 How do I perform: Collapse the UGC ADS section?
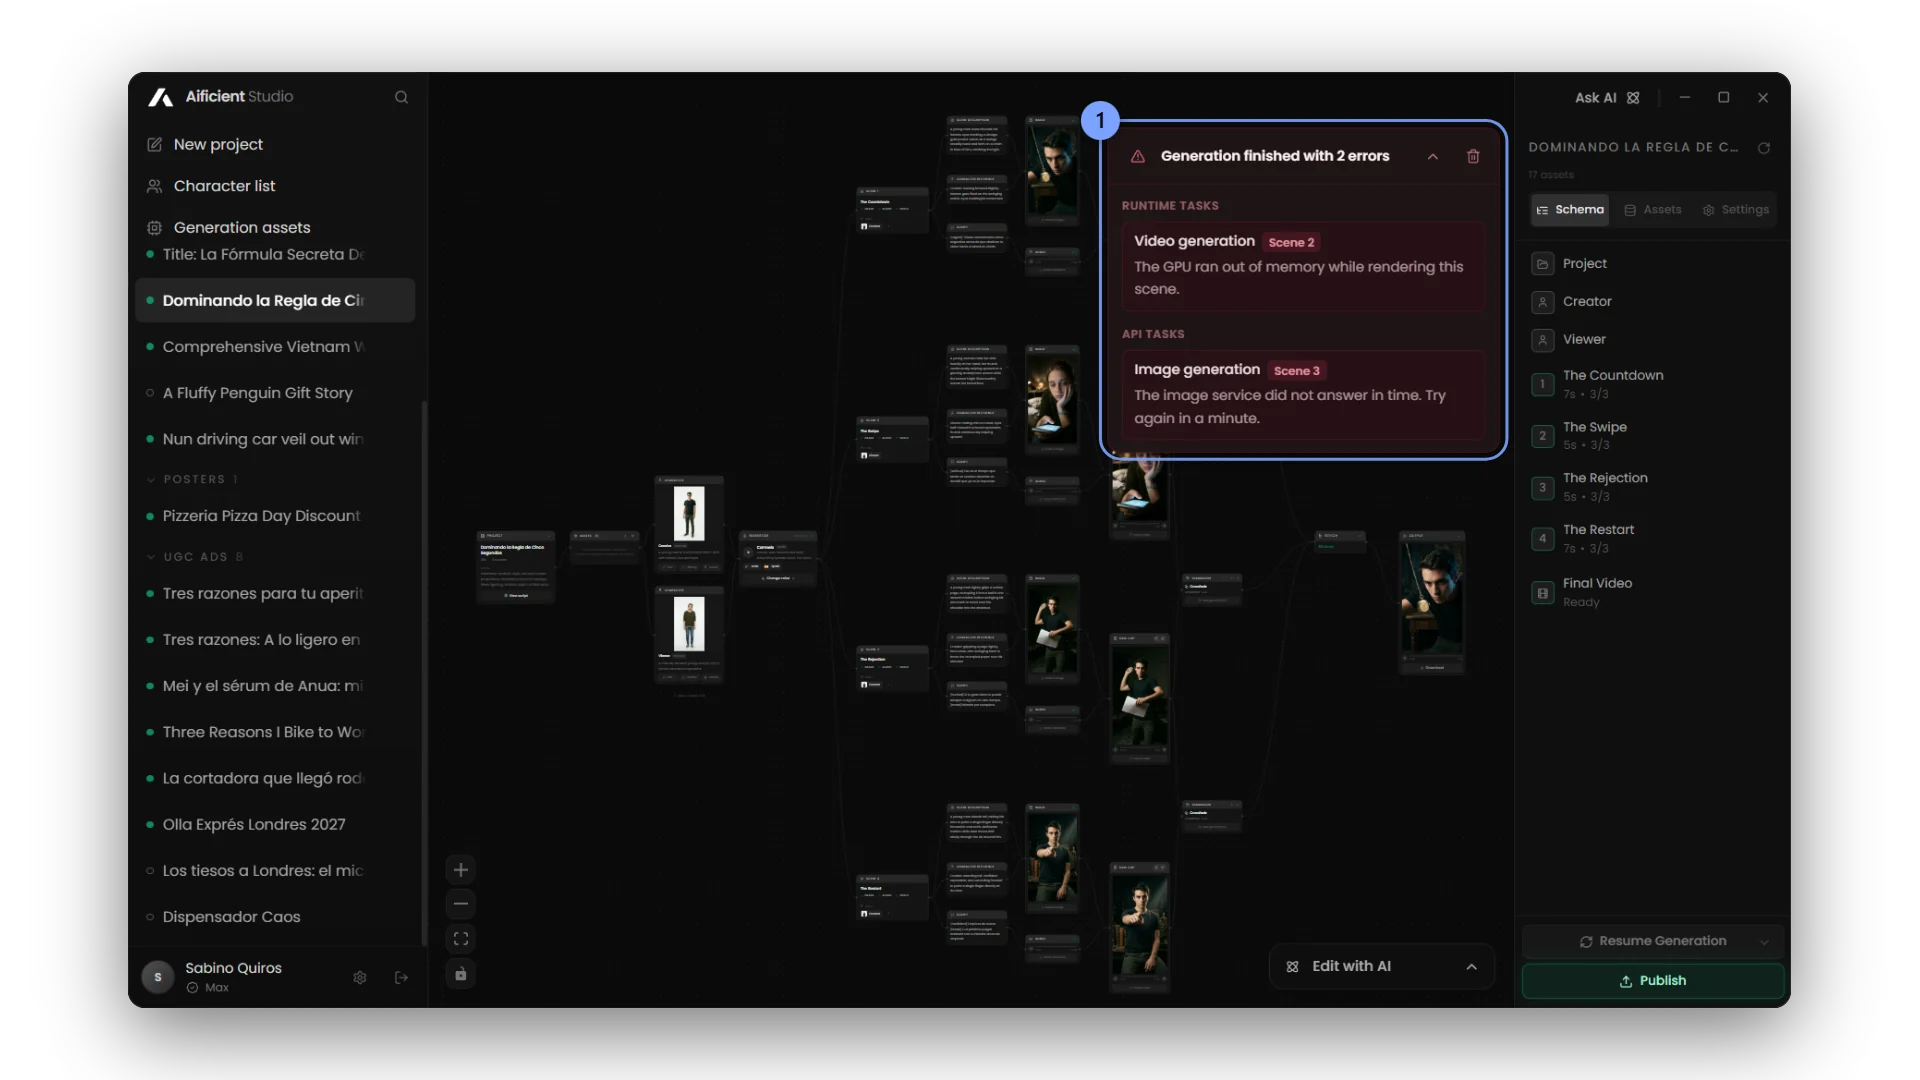(195, 557)
